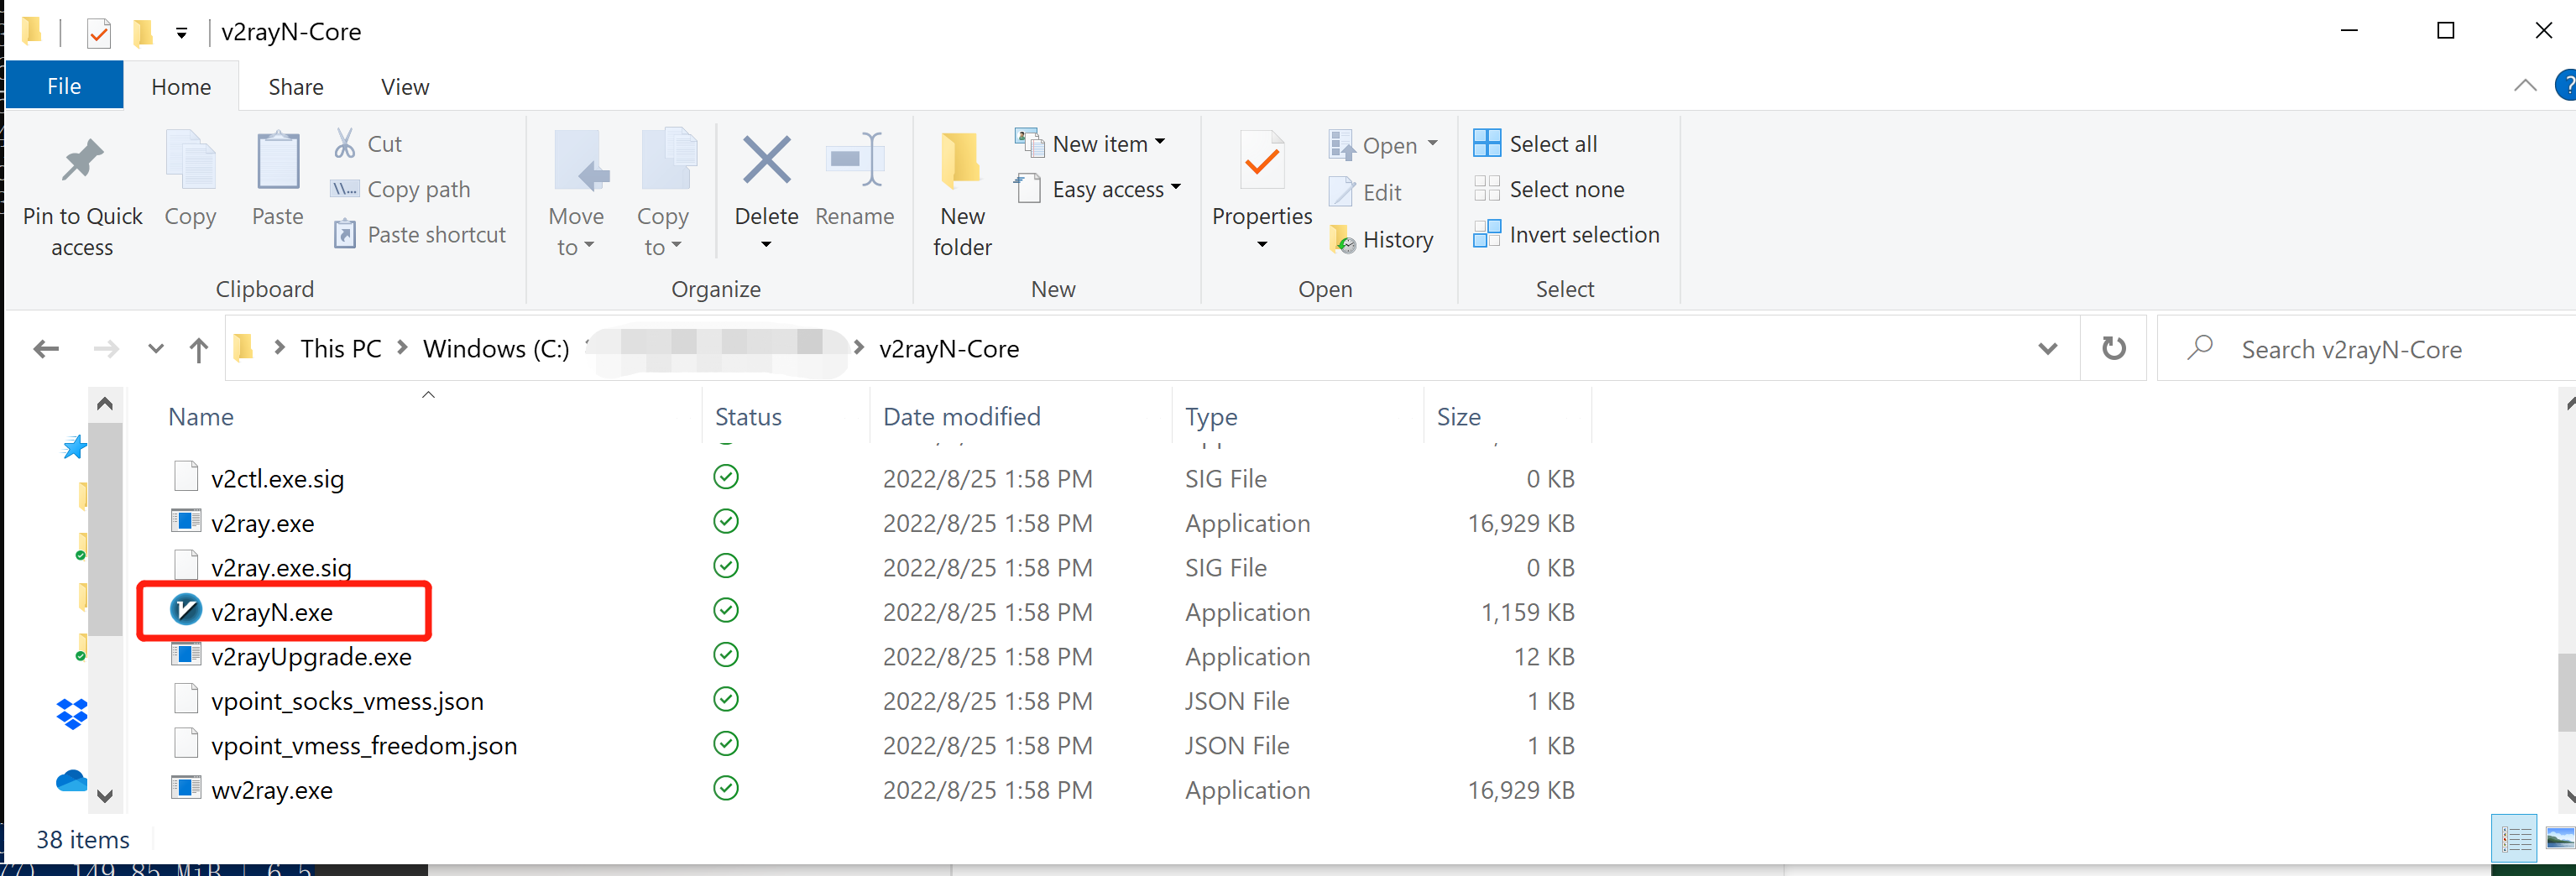
Task: Click Windows (C:) breadcrumb
Action: (x=496, y=348)
